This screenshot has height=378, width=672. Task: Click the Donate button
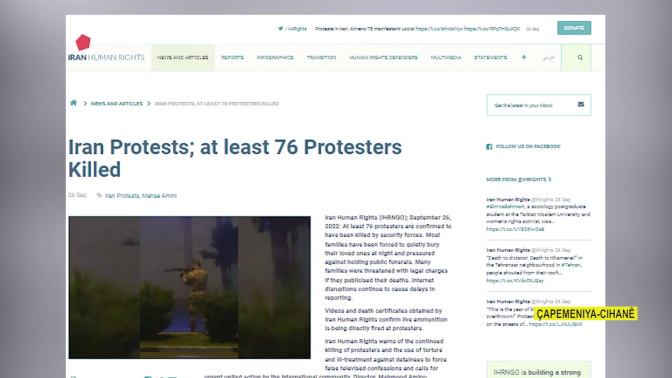[574, 28]
